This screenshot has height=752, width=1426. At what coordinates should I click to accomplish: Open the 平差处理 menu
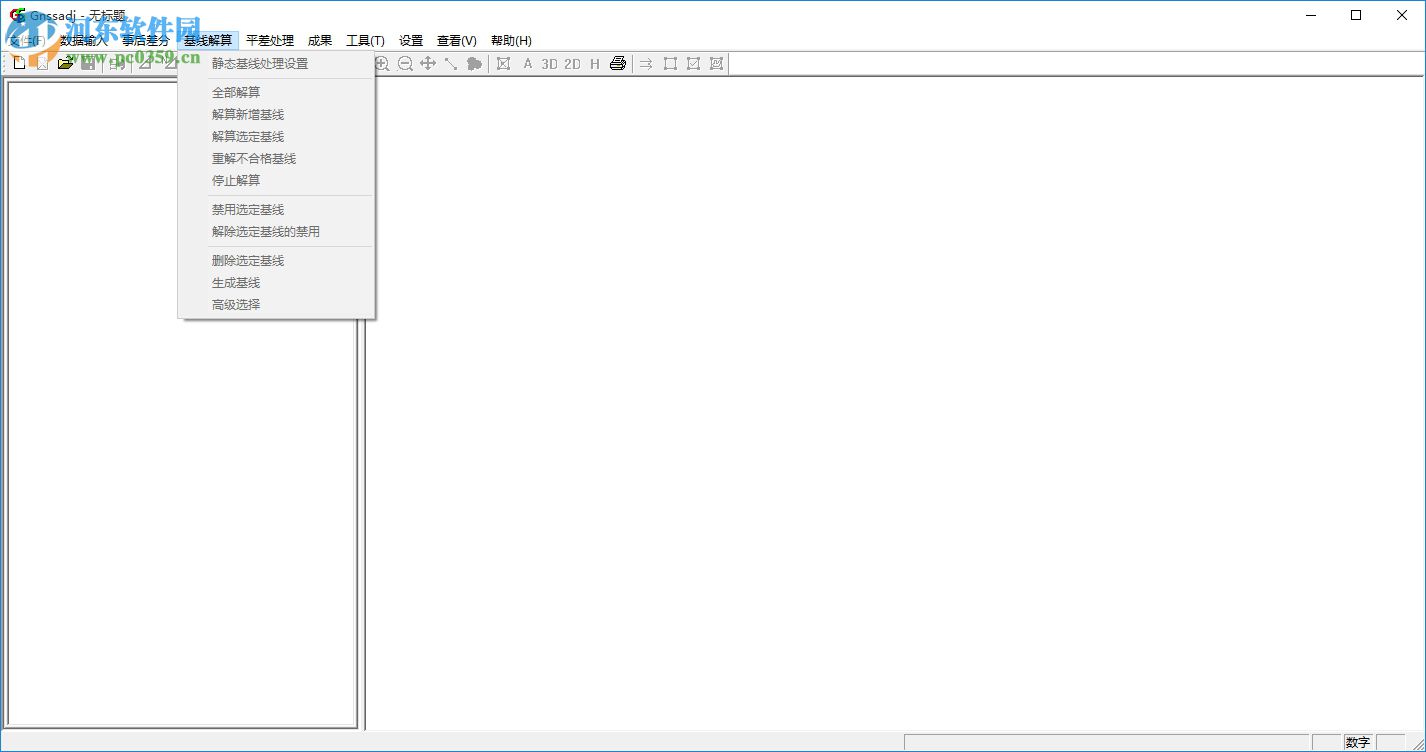click(x=270, y=41)
